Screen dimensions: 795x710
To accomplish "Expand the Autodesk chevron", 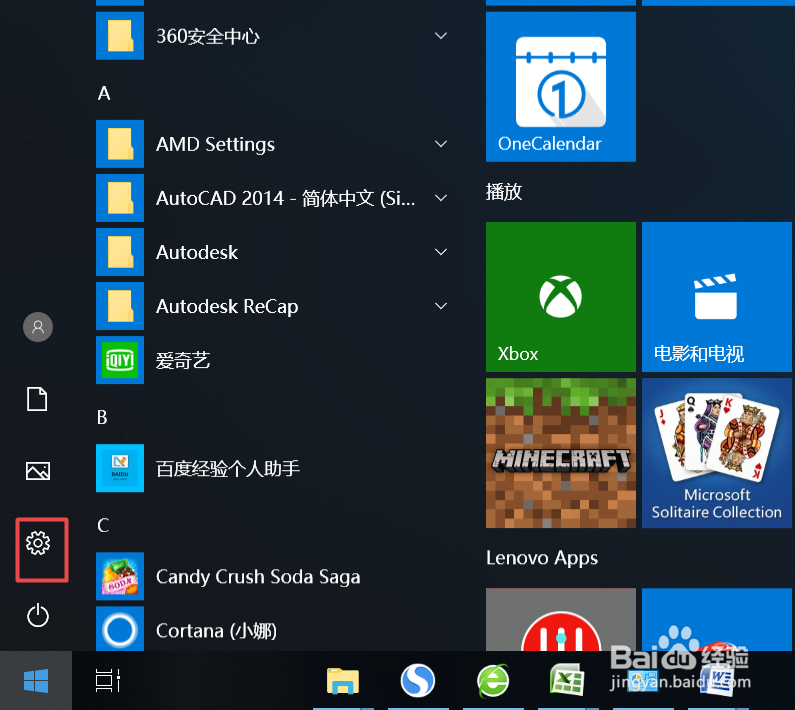I will click(x=441, y=252).
